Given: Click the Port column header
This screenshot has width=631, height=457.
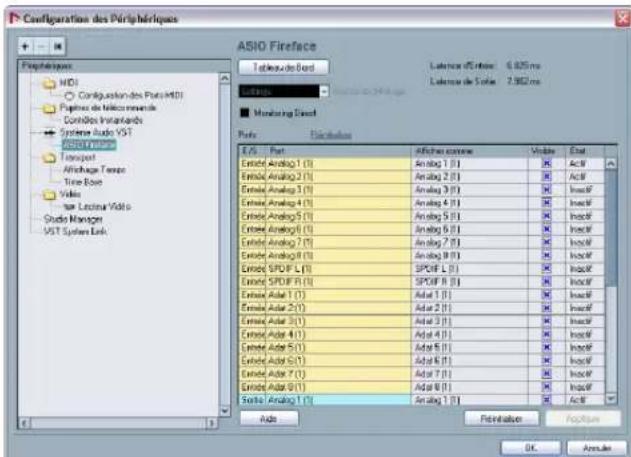Looking at the screenshot, I should tap(338, 151).
